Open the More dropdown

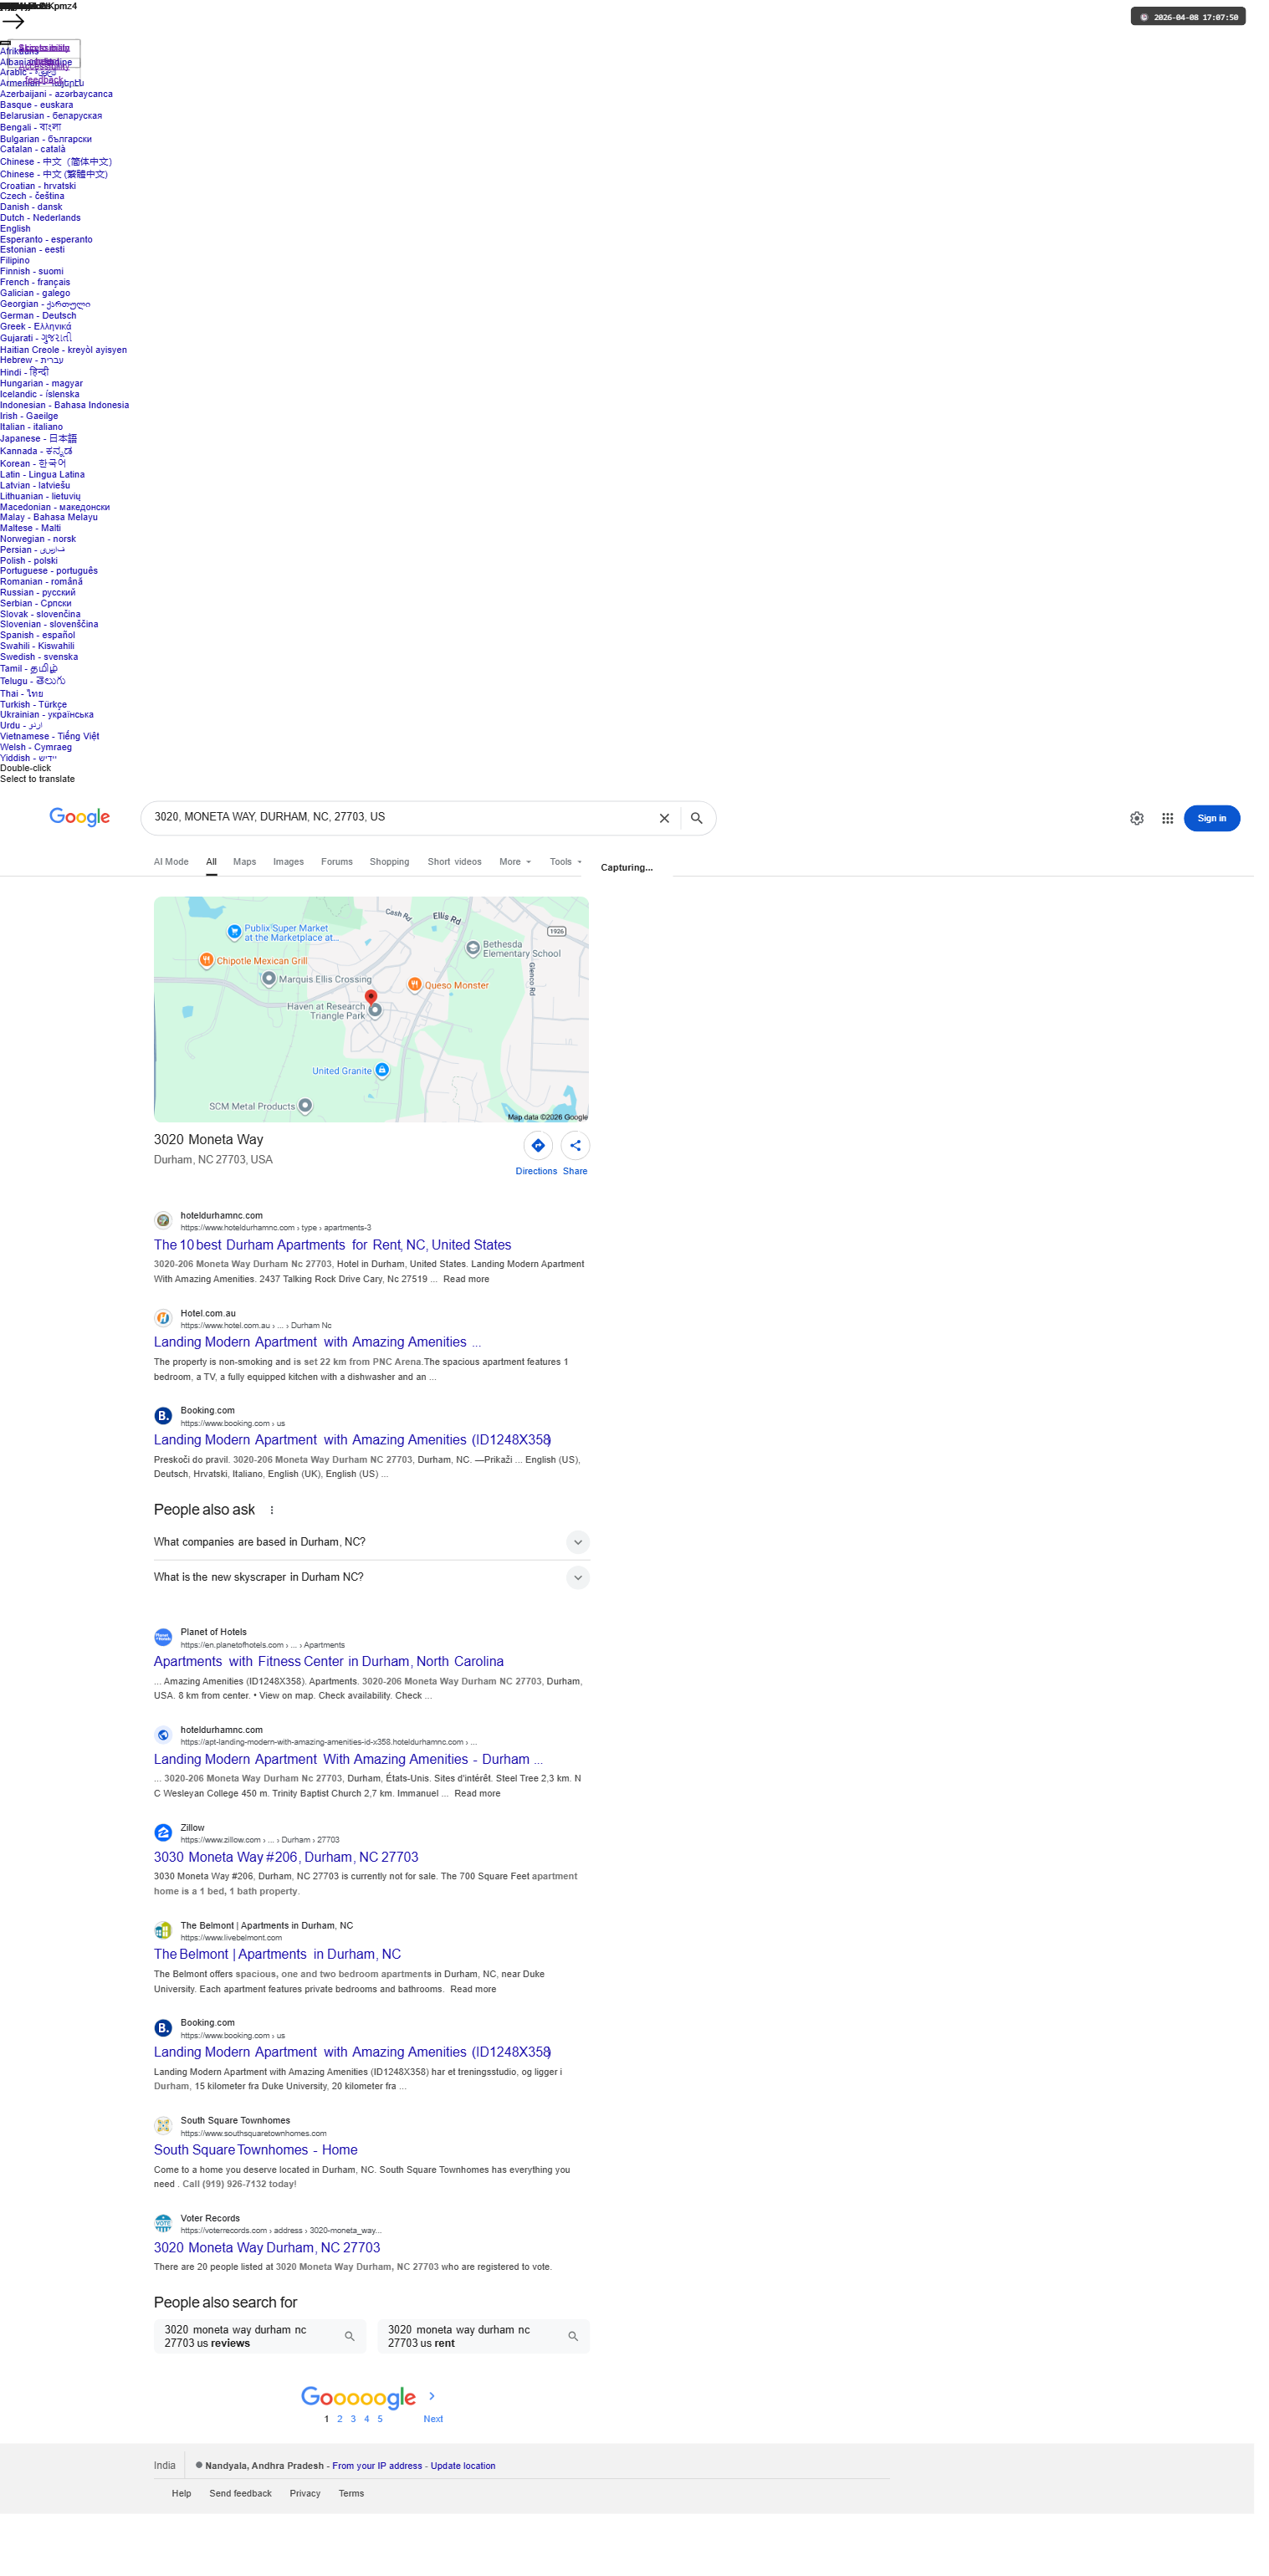(x=515, y=861)
